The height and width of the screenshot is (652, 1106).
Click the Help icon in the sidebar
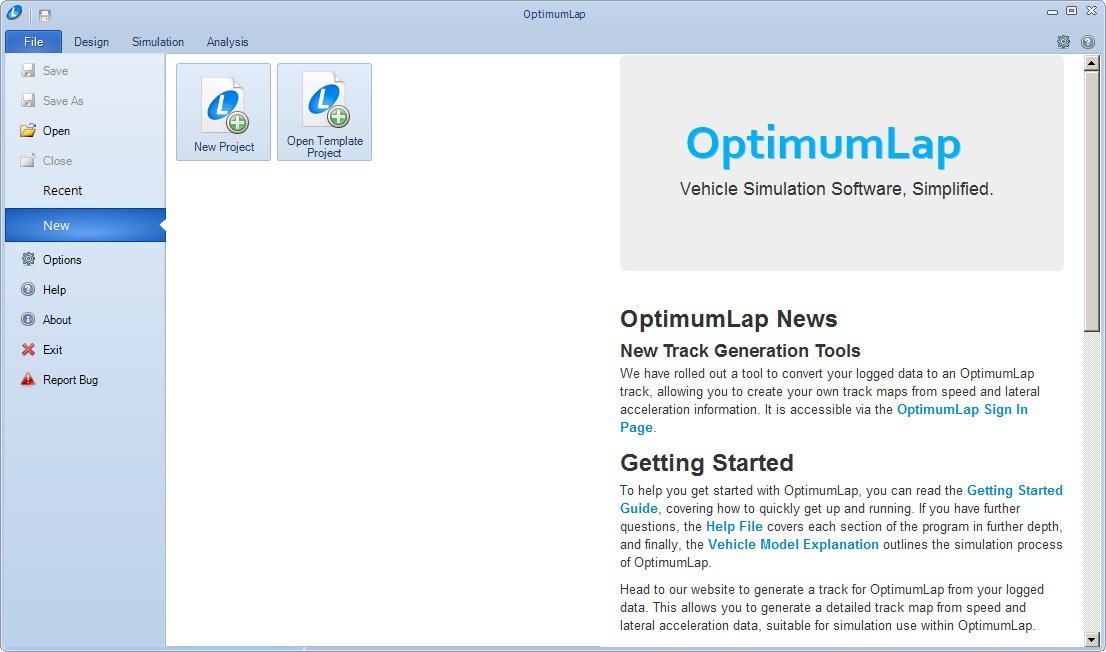point(28,289)
